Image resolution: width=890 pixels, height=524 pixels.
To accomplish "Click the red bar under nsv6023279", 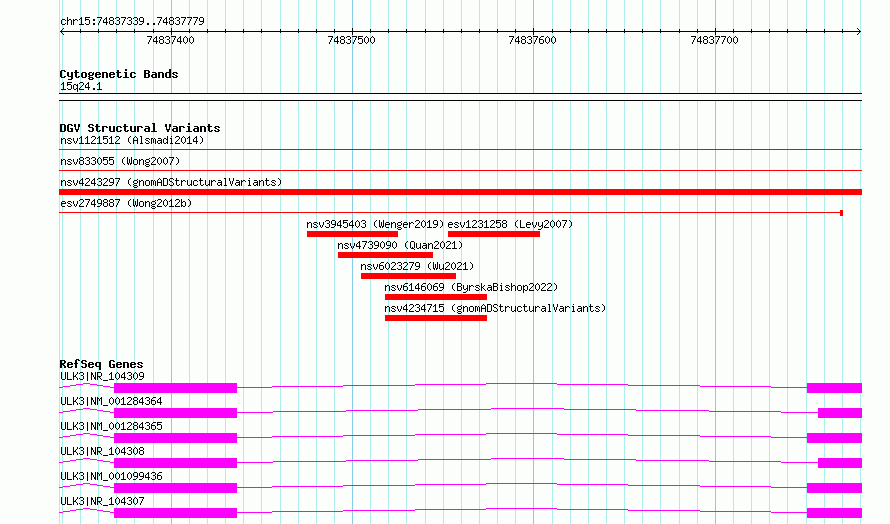I will point(408,276).
